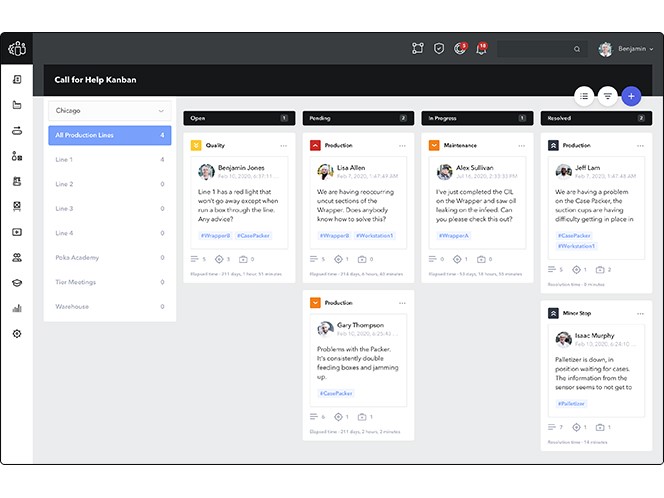Click the search magnifier icon
The height and width of the screenshot is (498, 664).
577,49
